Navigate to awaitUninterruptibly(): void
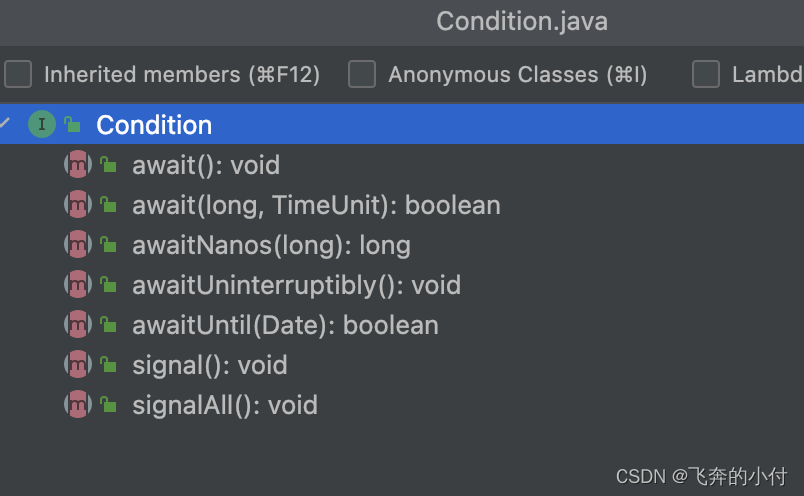The image size is (804, 496). click(296, 285)
